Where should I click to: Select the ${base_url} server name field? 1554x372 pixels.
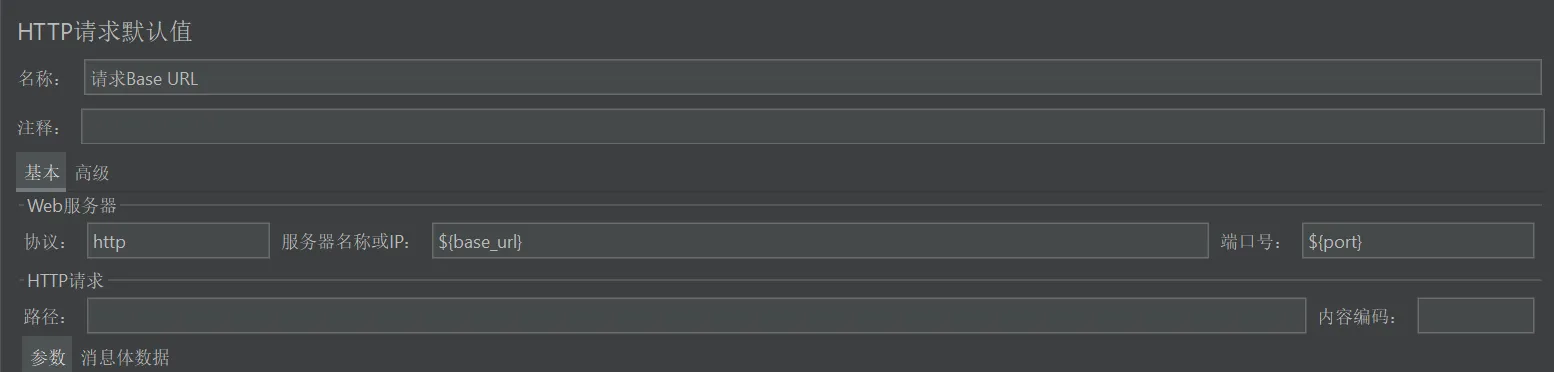pos(820,241)
